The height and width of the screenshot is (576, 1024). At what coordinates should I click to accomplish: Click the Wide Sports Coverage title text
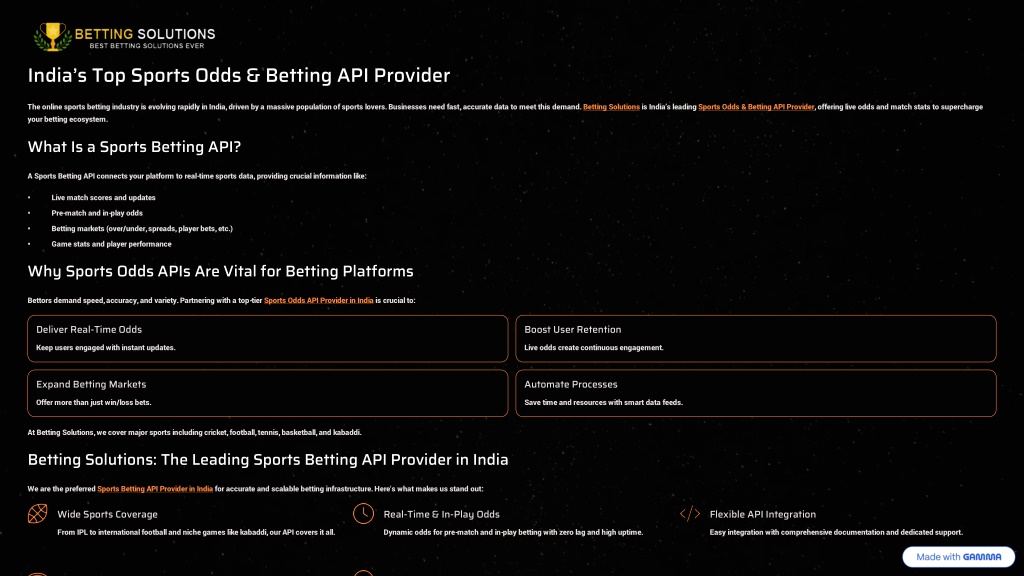click(107, 515)
